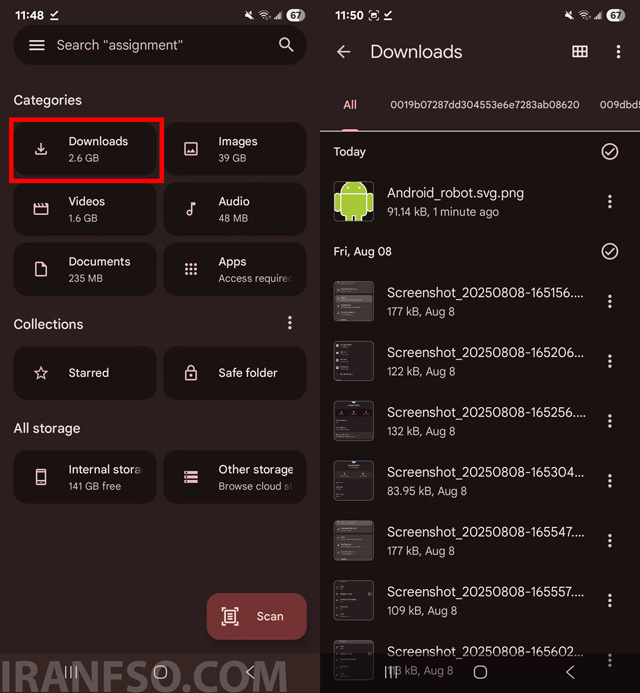Open the Audio category
This screenshot has height=693, width=640.
coord(235,209)
